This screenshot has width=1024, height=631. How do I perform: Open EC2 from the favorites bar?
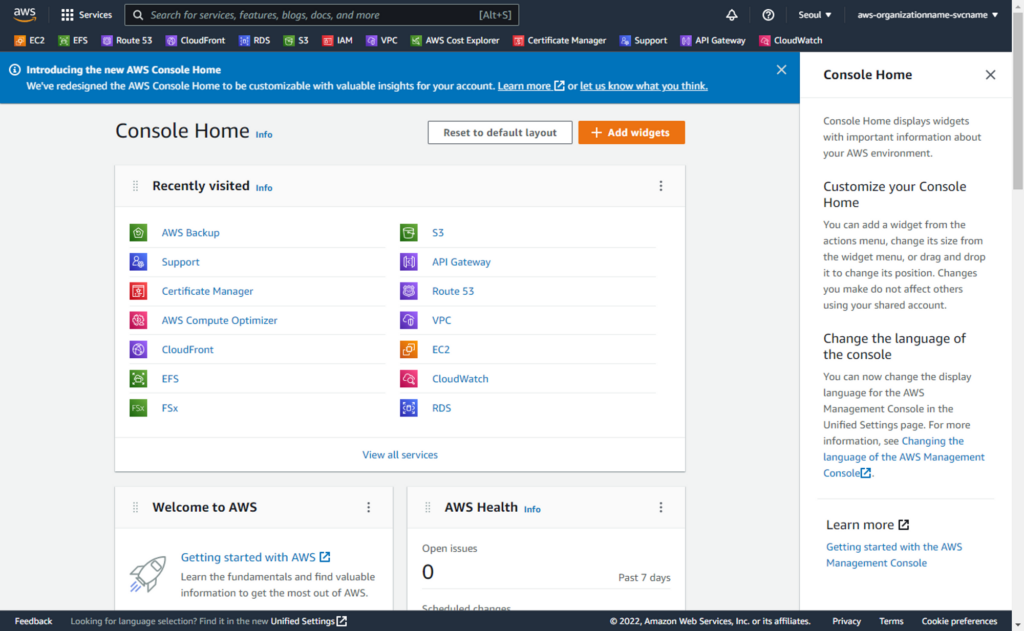[x=29, y=40]
